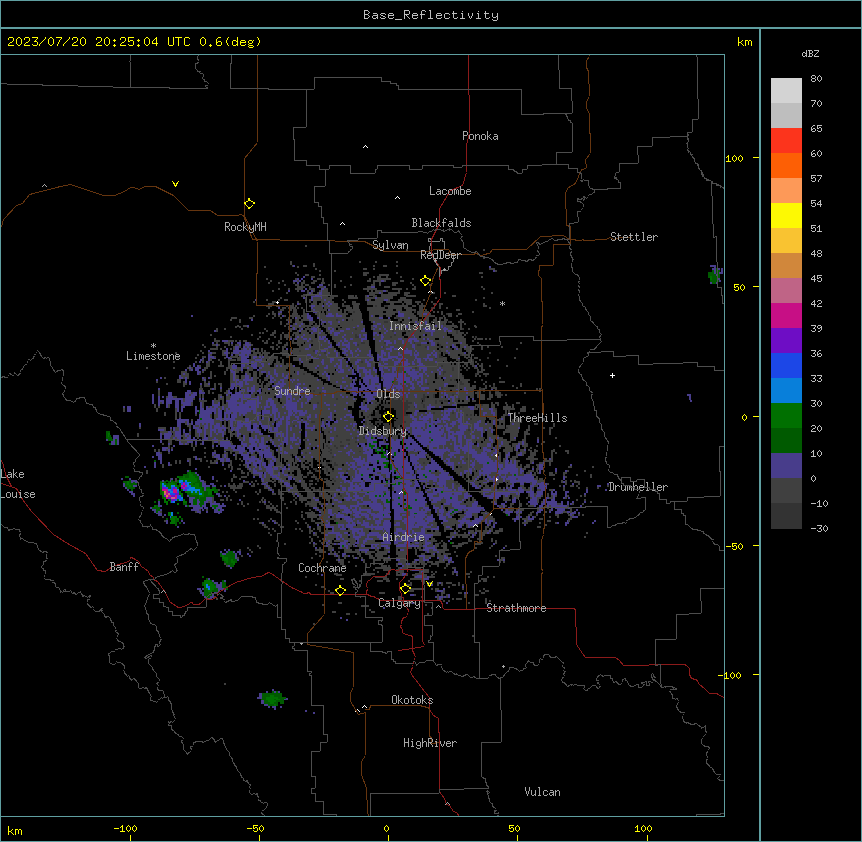
Task: Click the RedDeer label
Action: (440, 255)
